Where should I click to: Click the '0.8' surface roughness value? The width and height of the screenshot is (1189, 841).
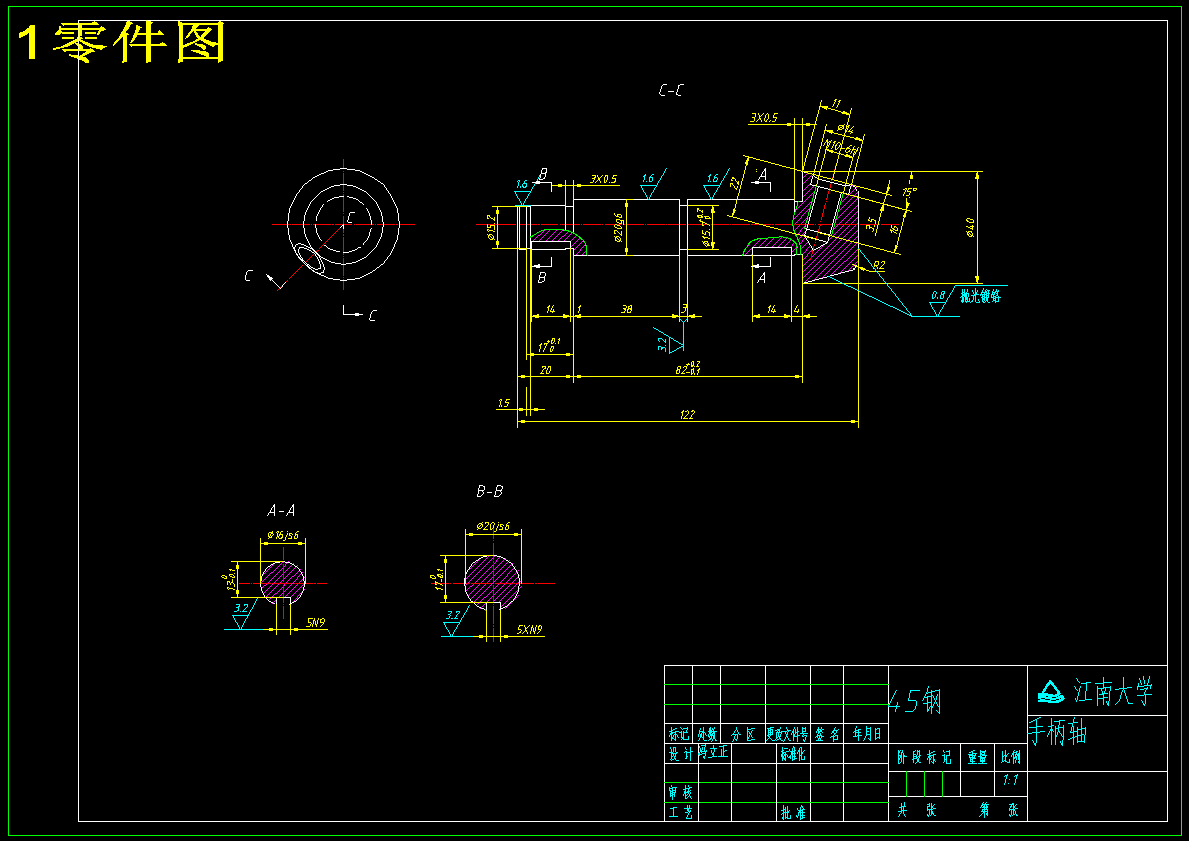coord(938,295)
